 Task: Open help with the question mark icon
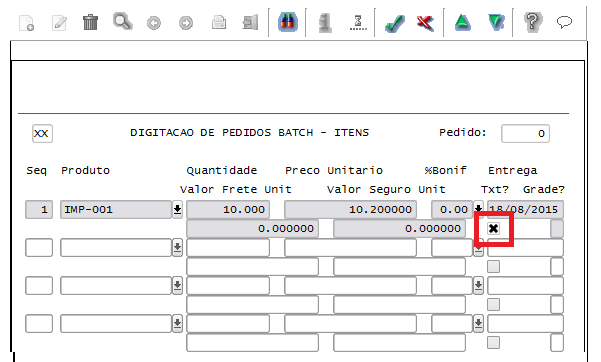[x=533, y=22]
